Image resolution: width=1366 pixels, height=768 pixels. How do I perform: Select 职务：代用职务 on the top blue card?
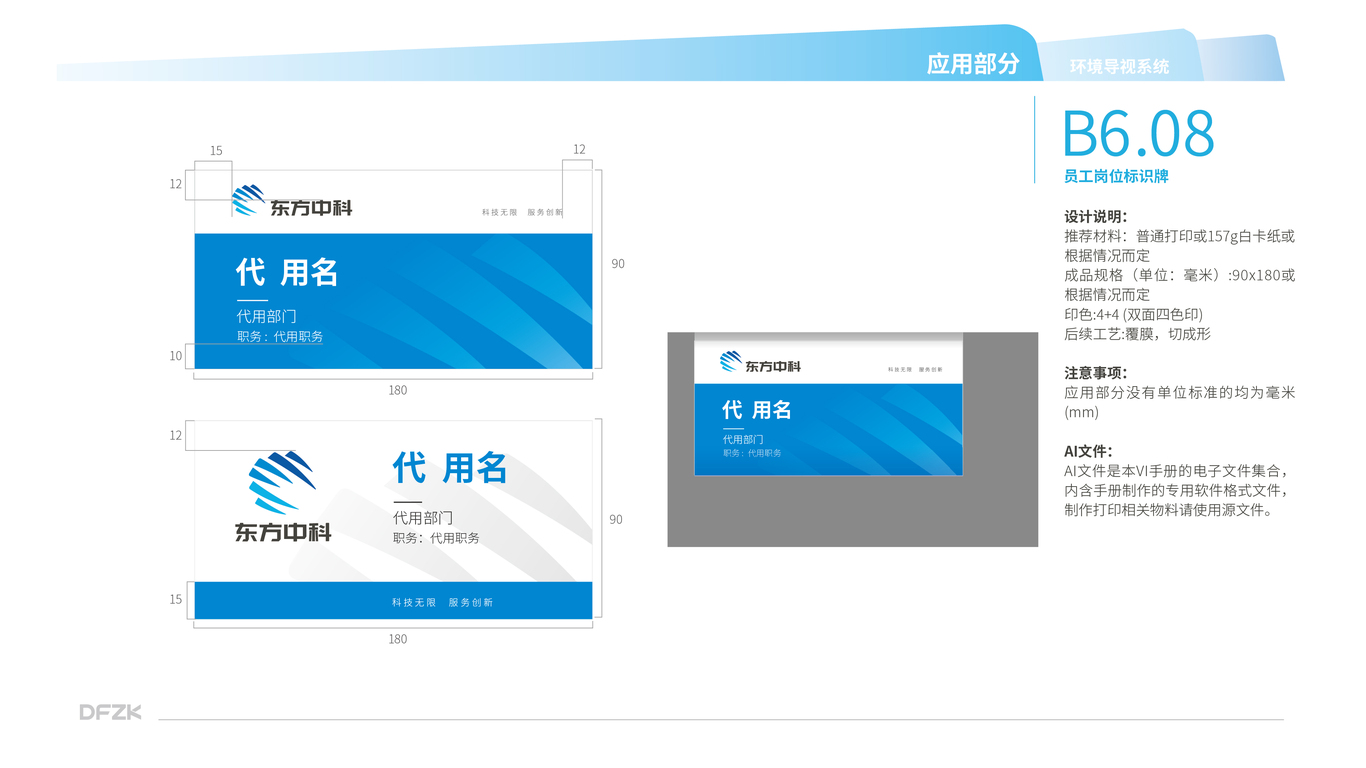click(280, 337)
